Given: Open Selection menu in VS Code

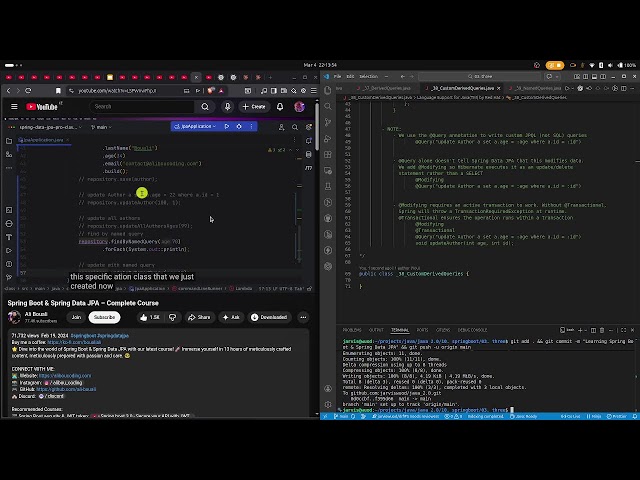Looking at the screenshot, I should (x=368, y=76).
